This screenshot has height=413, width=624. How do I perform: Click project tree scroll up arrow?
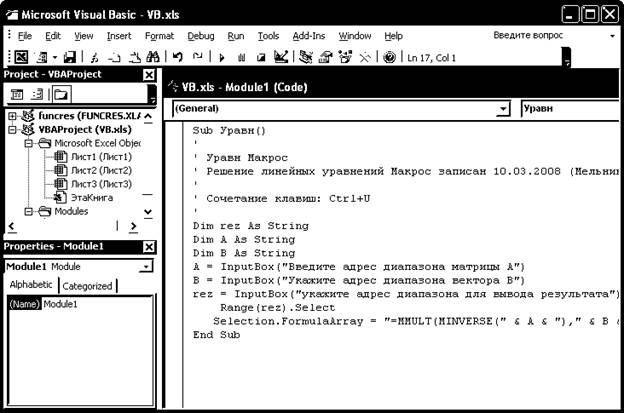click(x=148, y=117)
